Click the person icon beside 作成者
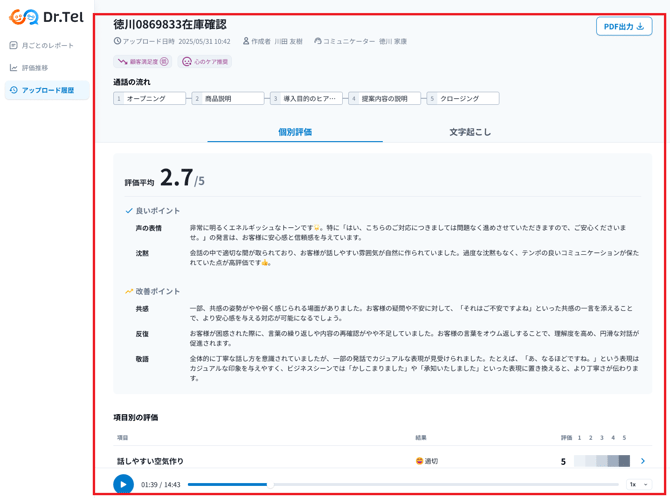Viewport: 670px width, 498px height. pyautogui.click(x=246, y=41)
